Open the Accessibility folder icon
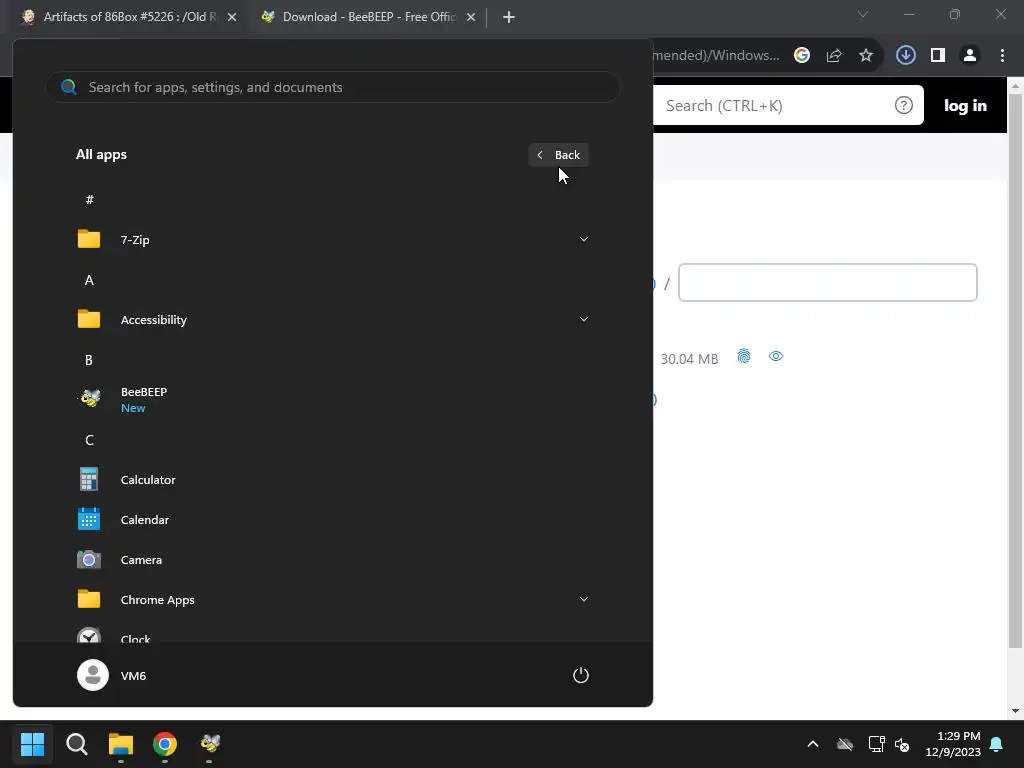 (89, 319)
